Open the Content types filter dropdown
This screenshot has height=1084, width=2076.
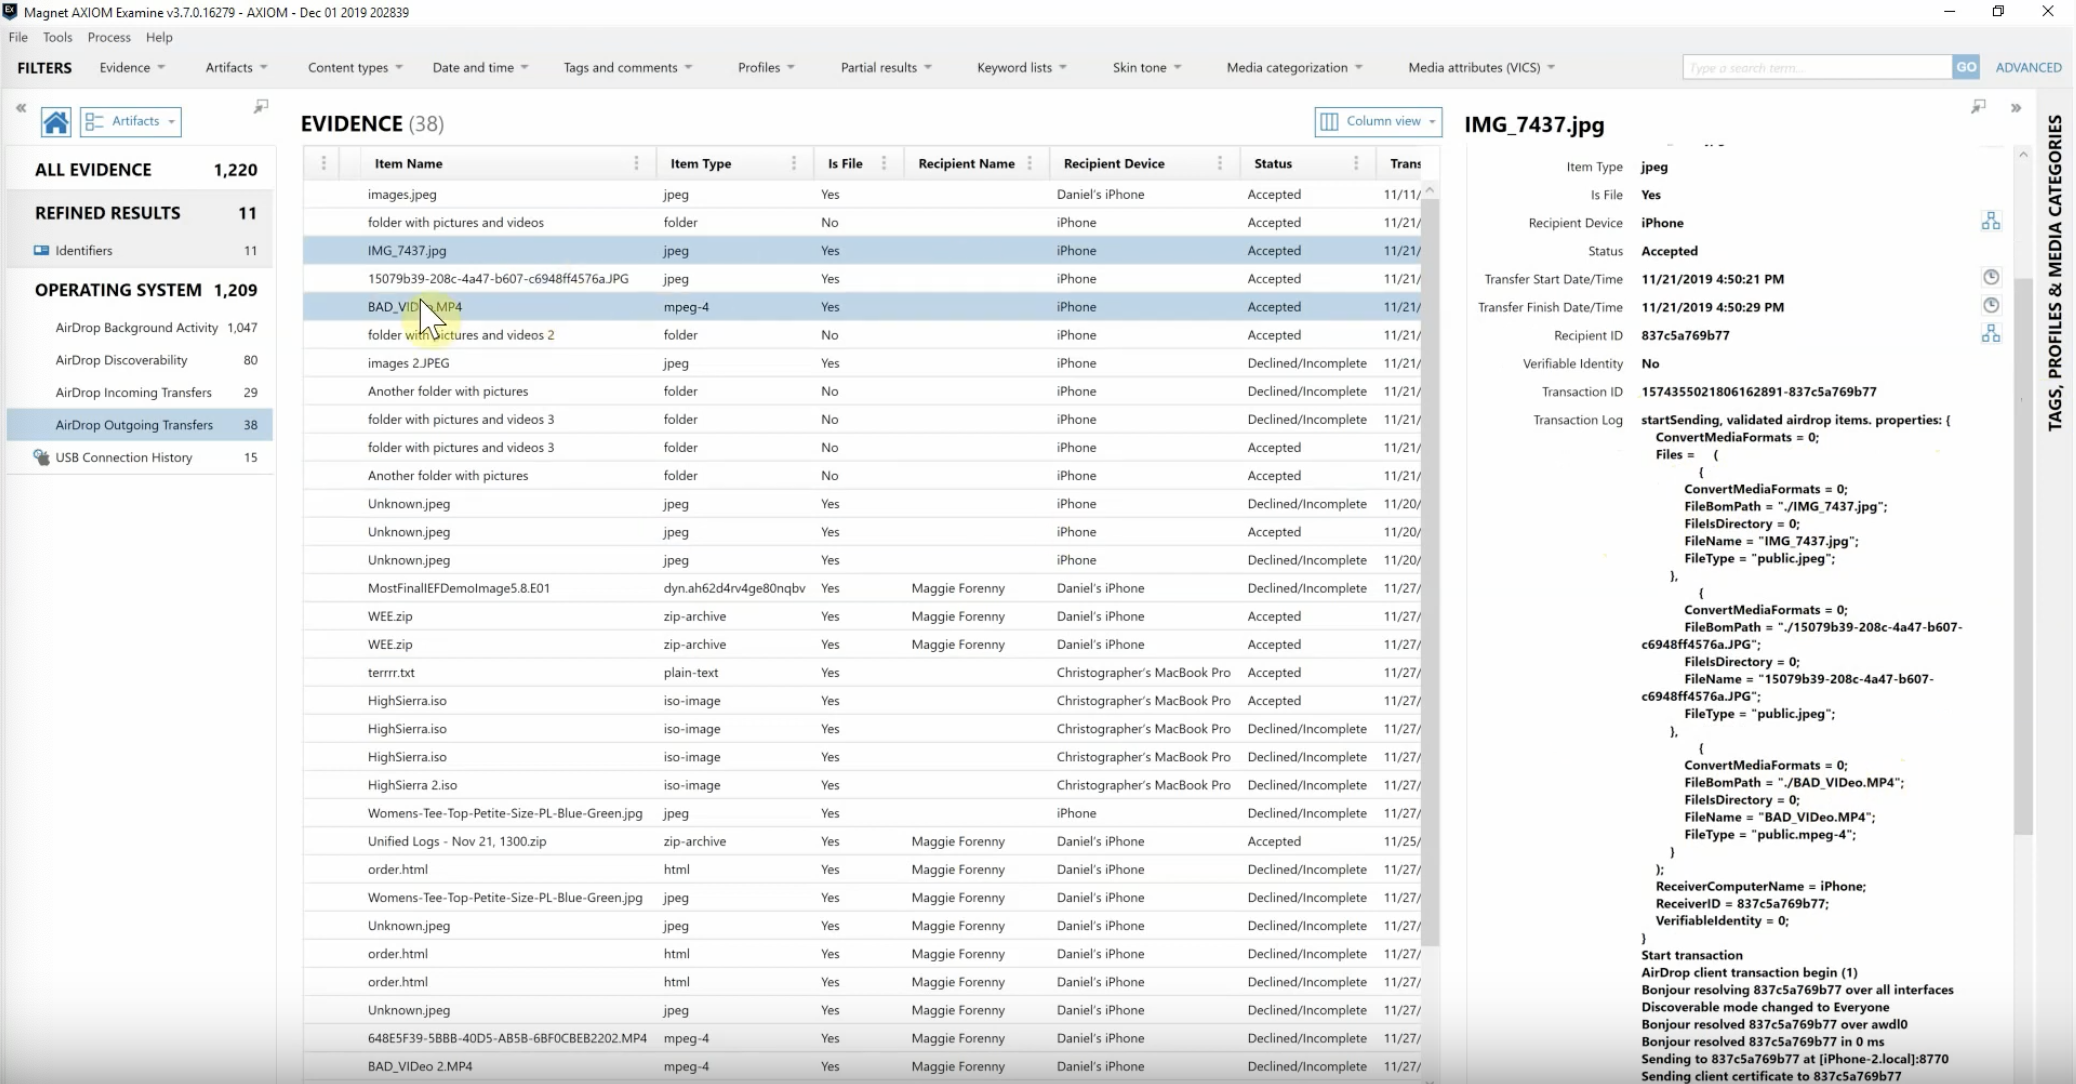coord(355,67)
